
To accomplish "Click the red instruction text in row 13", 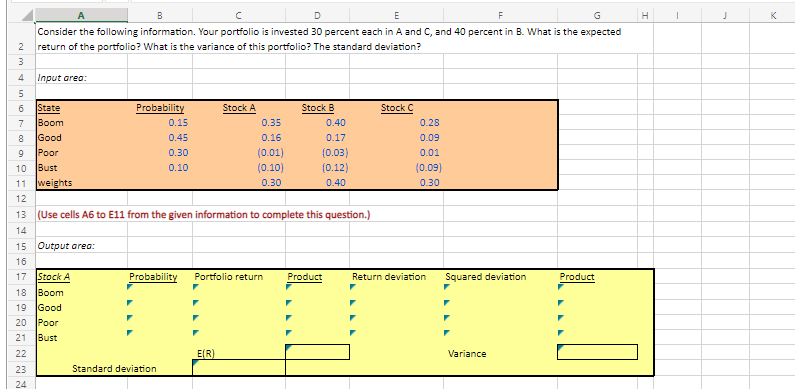I will (x=204, y=215).
